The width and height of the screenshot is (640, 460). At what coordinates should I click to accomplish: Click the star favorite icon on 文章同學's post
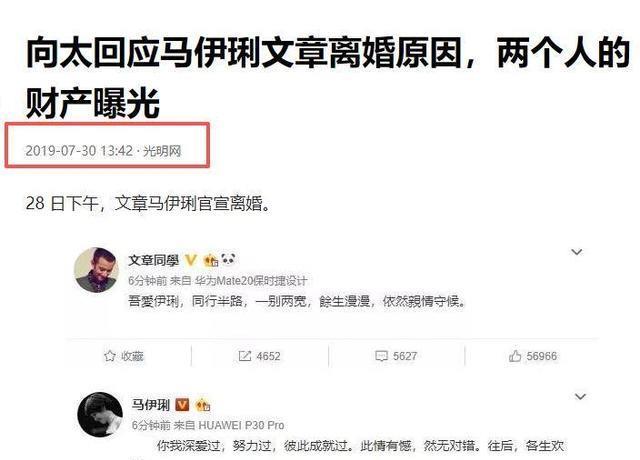109,356
